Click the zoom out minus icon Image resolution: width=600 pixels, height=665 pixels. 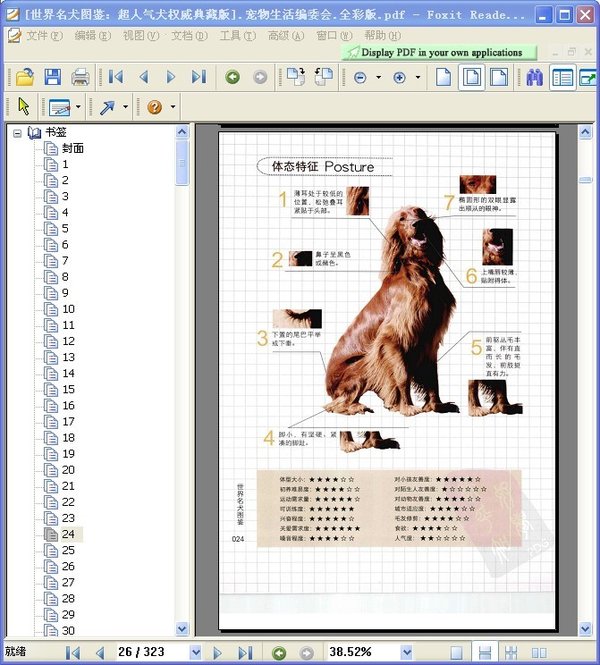coord(360,77)
